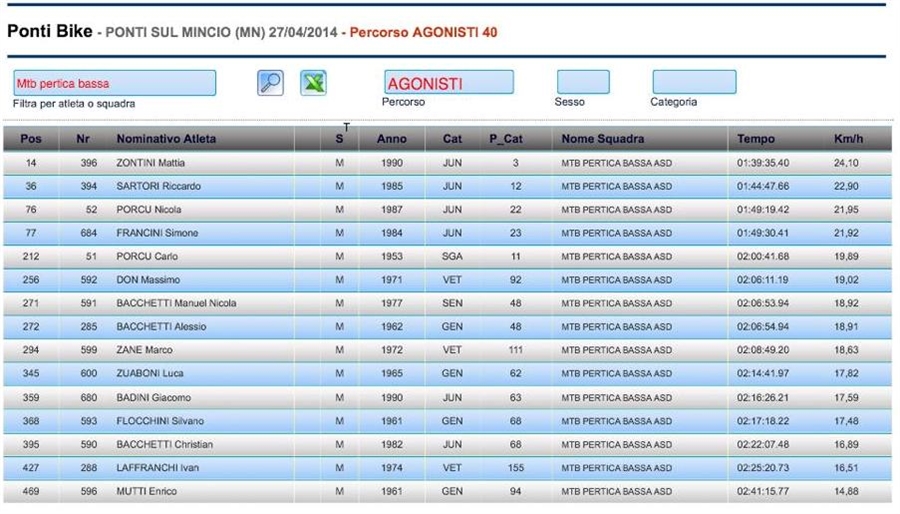Click the magnifying glass search icon

(270, 83)
